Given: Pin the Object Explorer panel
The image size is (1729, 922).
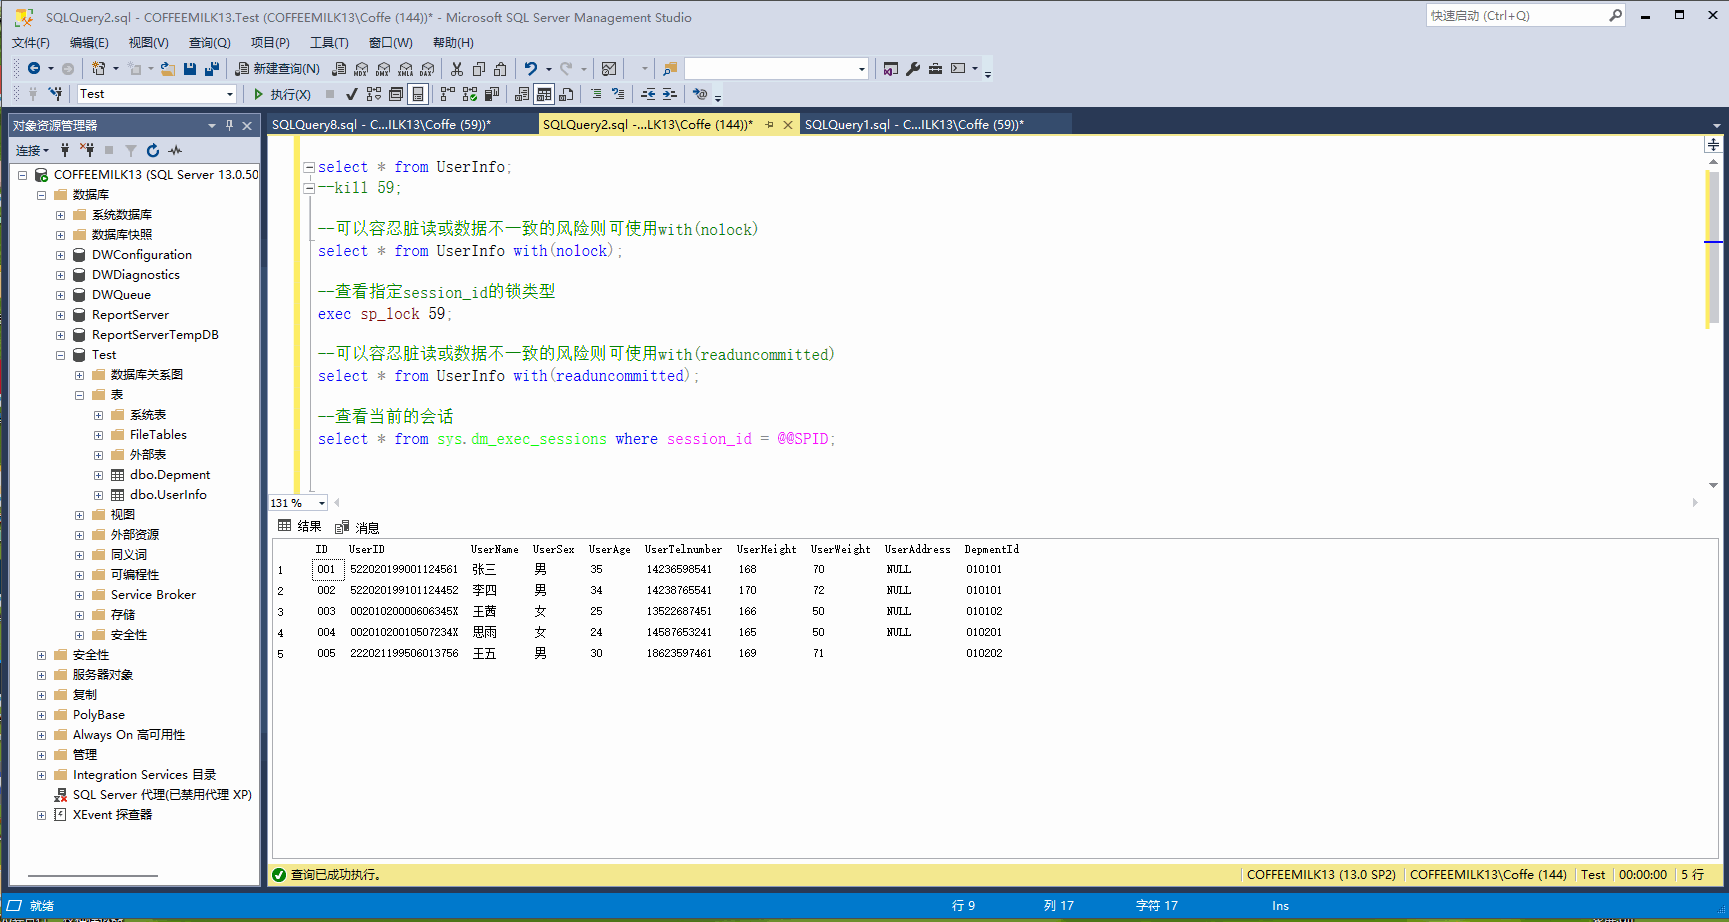Looking at the screenshot, I should 228,125.
